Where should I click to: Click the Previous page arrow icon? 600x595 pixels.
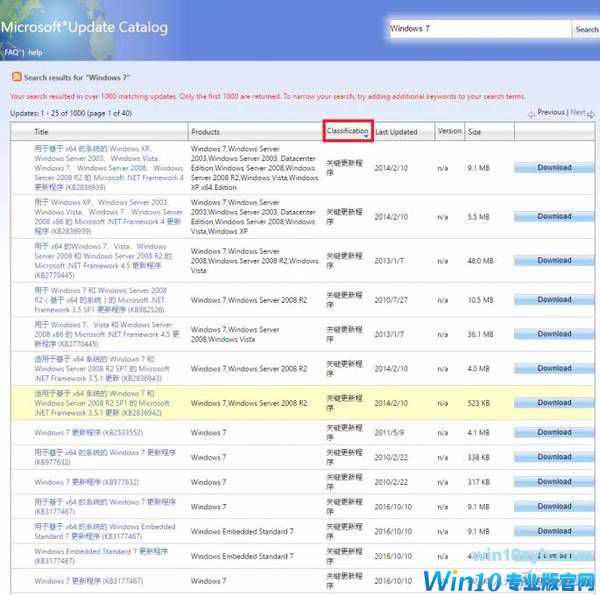[530, 113]
